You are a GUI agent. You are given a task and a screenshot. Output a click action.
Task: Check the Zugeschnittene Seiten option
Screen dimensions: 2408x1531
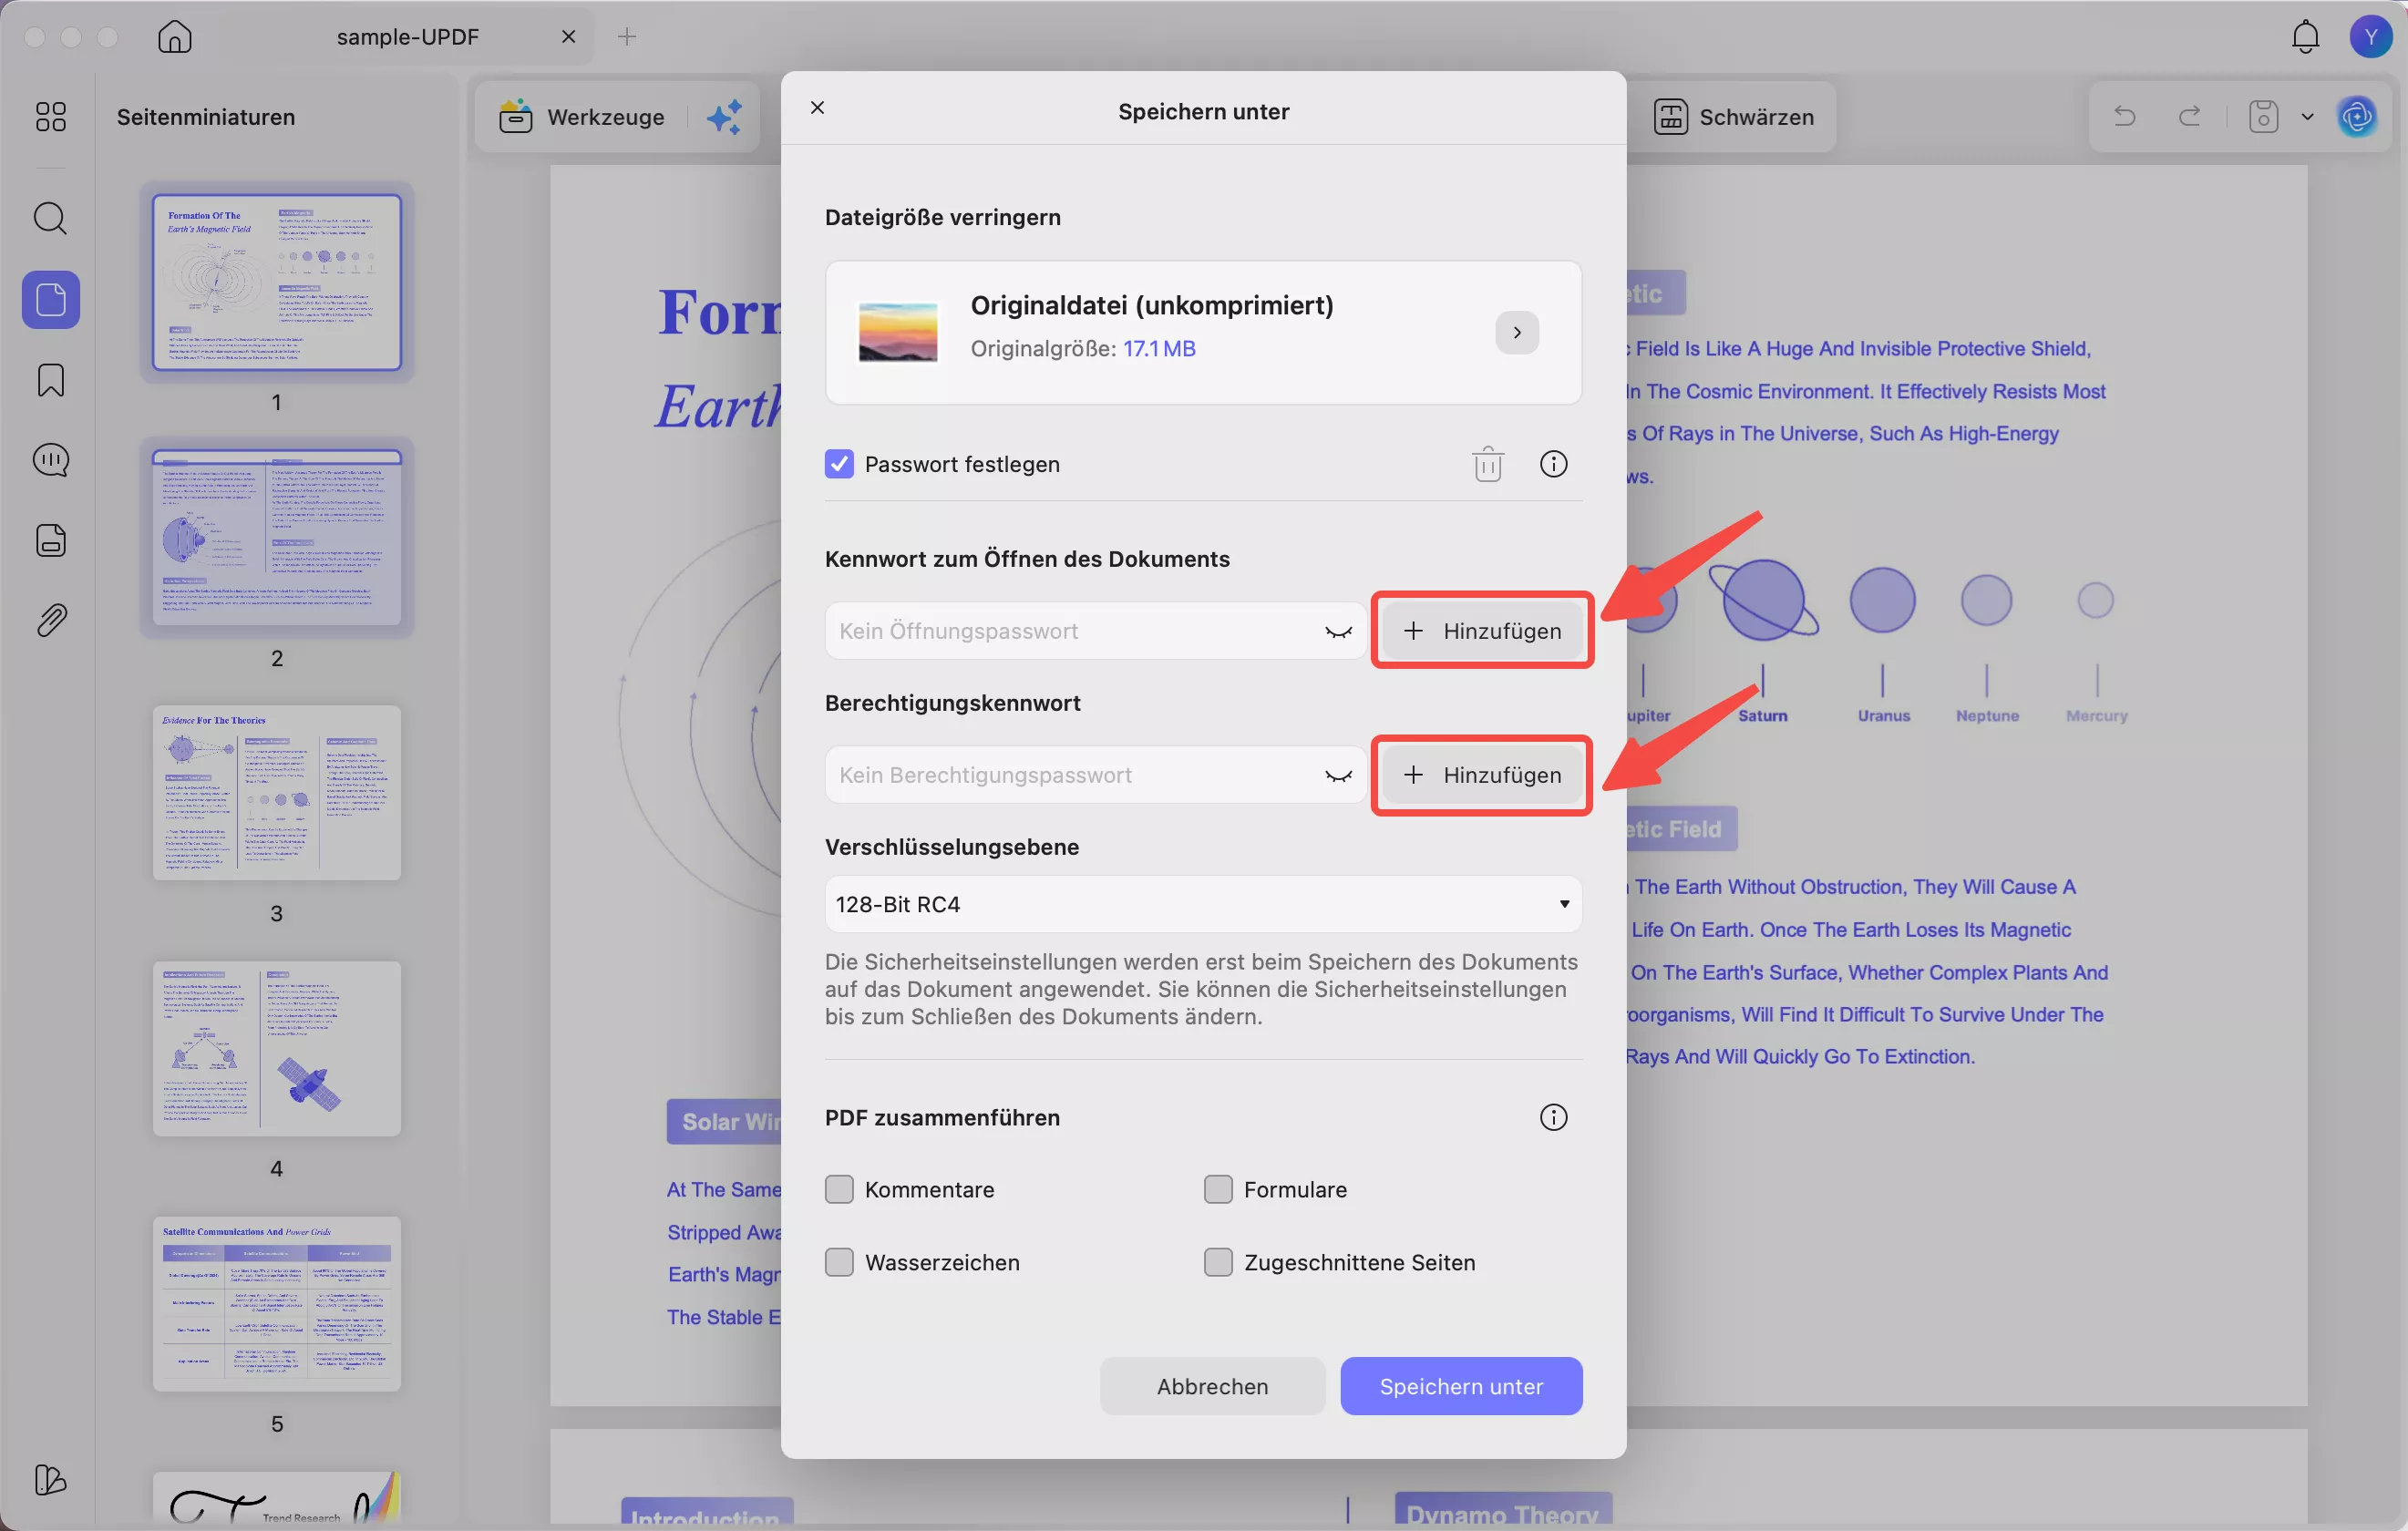point(1217,1262)
